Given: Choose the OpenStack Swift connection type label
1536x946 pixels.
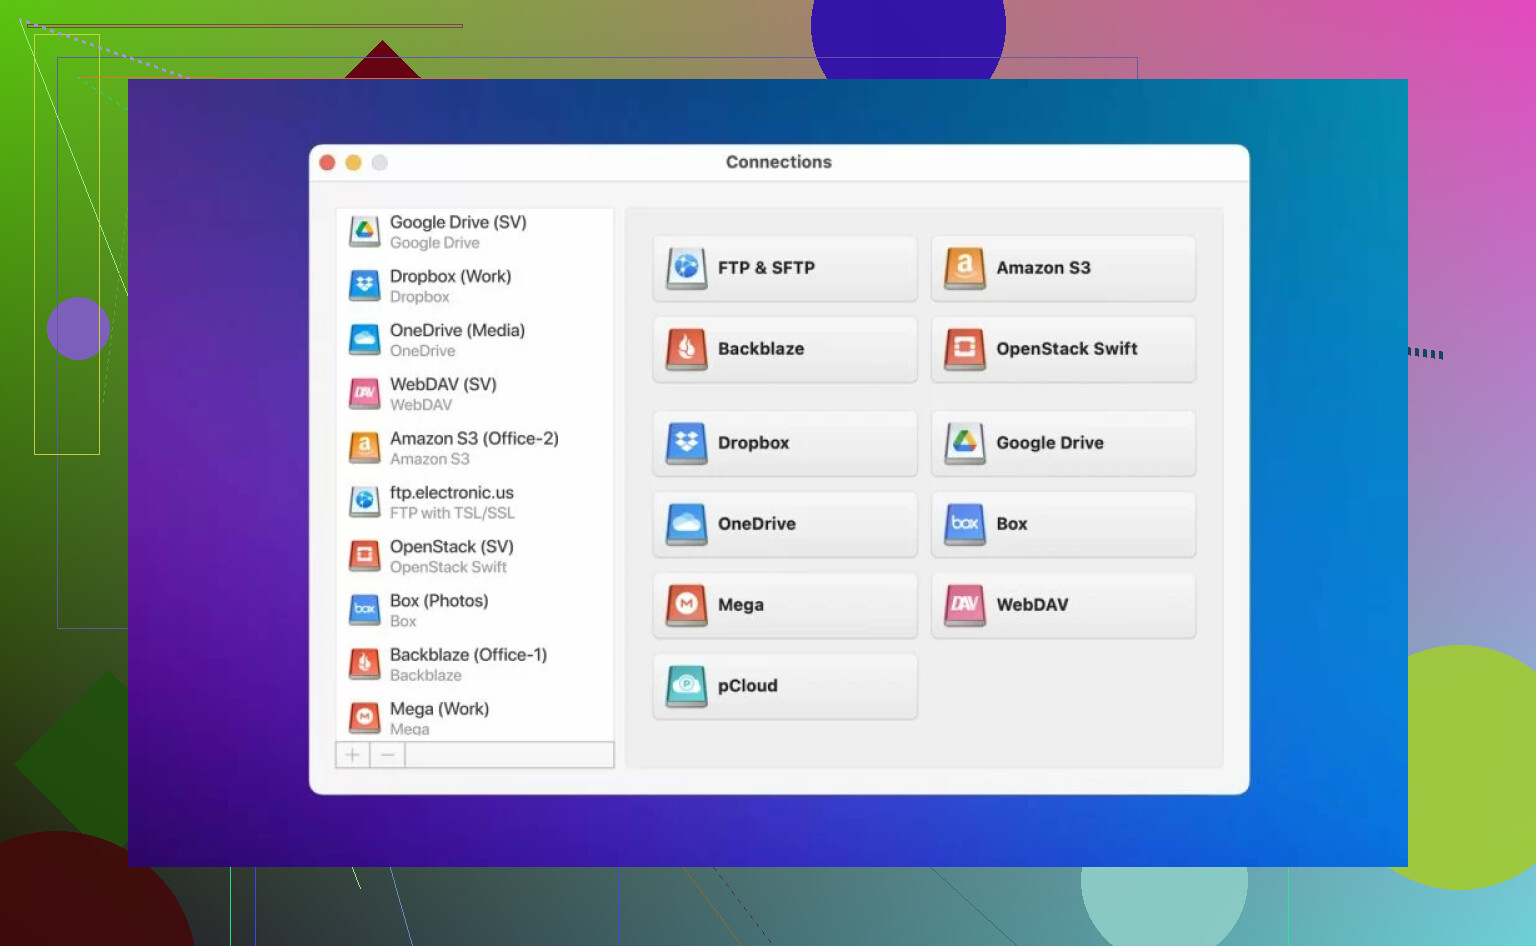Looking at the screenshot, I should click(x=1067, y=349).
